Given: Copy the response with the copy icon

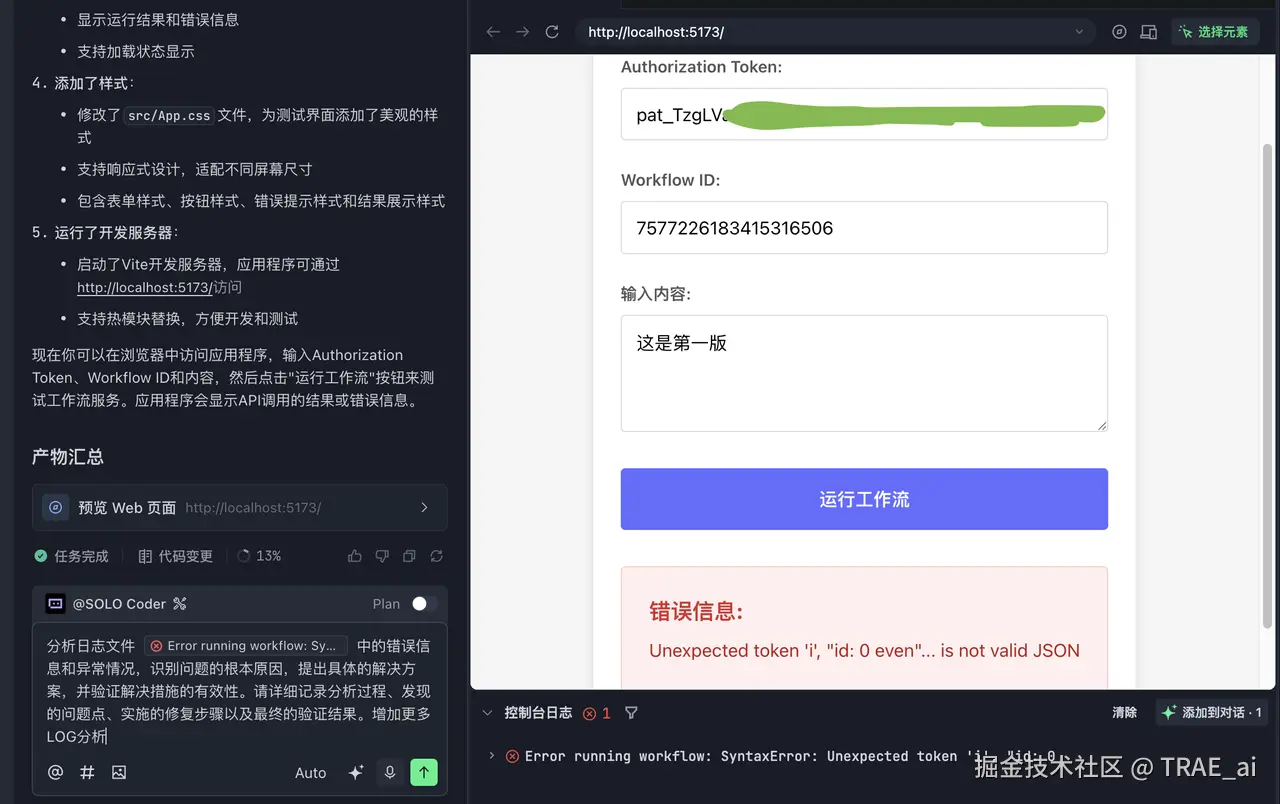Looking at the screenshot, I should [409, 556].
